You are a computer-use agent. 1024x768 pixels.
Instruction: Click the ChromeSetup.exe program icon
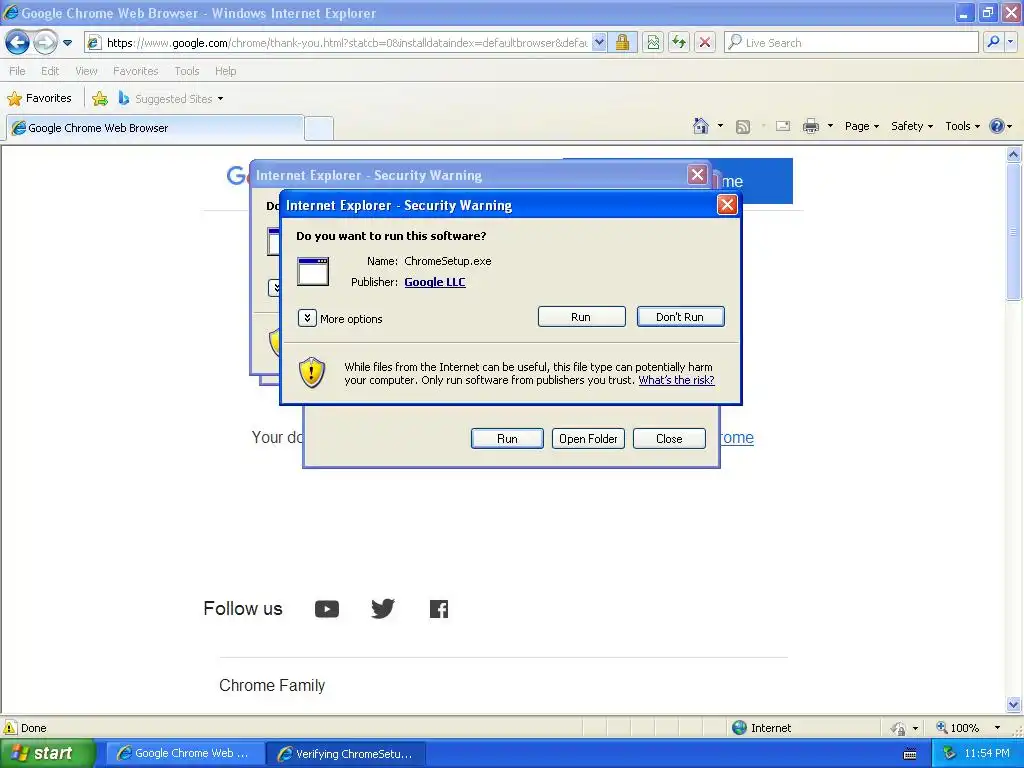313,272
